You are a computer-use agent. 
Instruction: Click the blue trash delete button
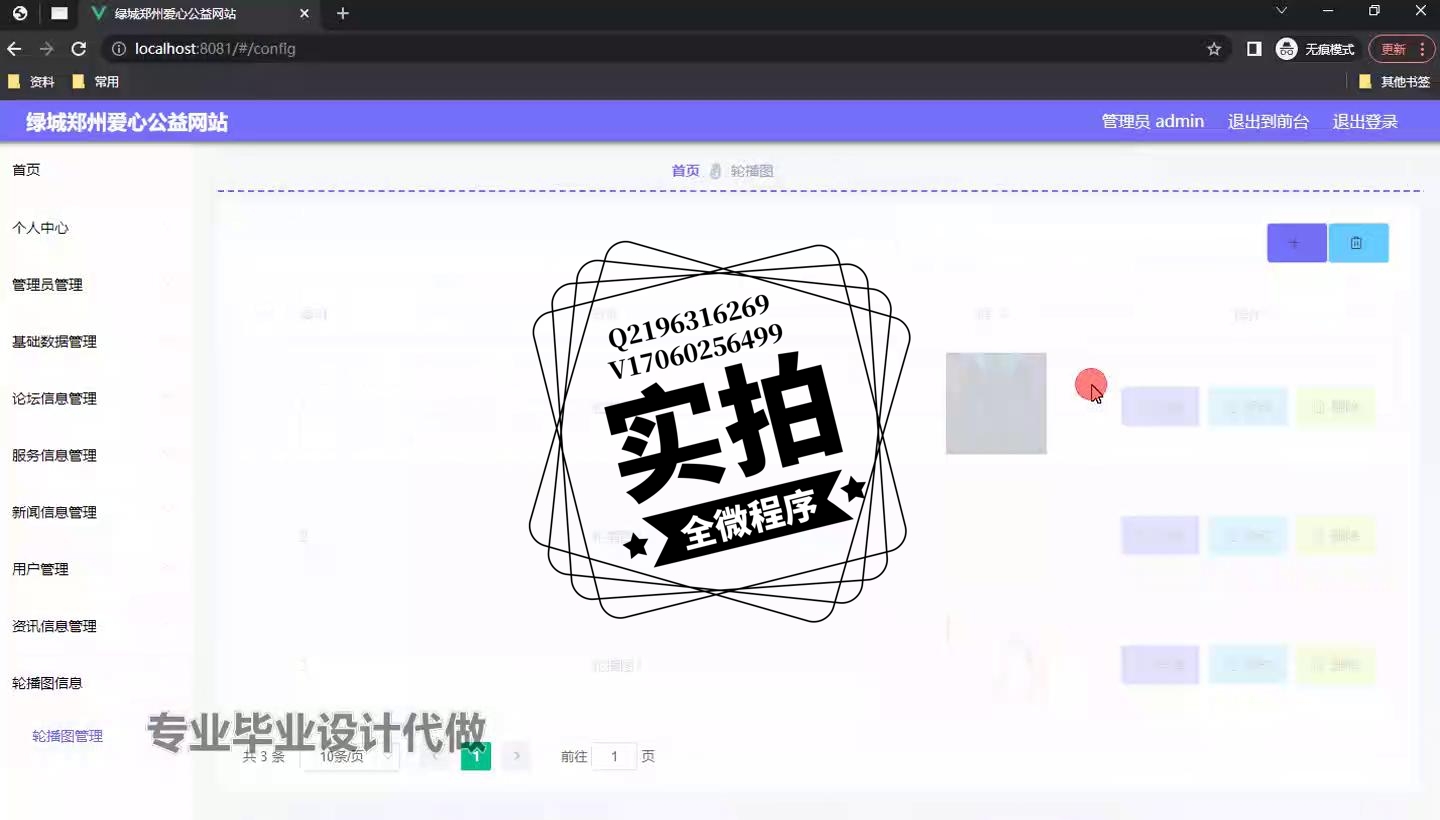(x=1358, y=243)
